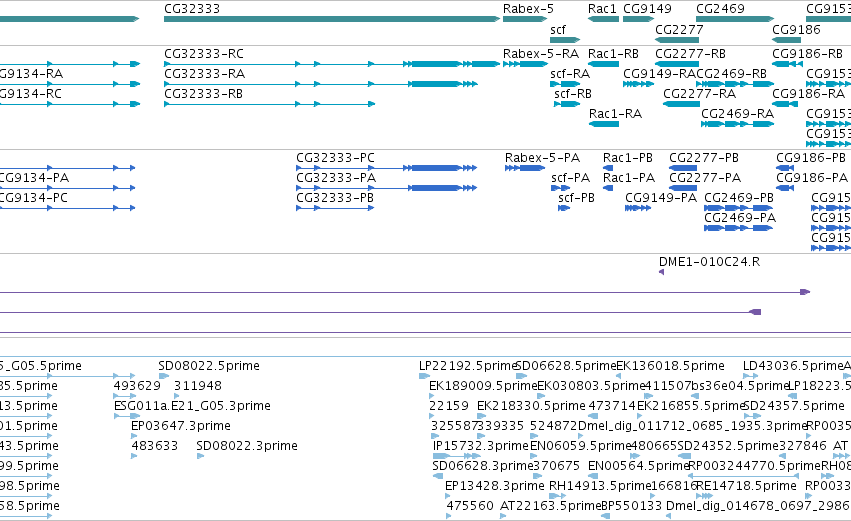Open transcript CG2469-RA
Viewport: 851px width, 521px height.
[738, 113]
